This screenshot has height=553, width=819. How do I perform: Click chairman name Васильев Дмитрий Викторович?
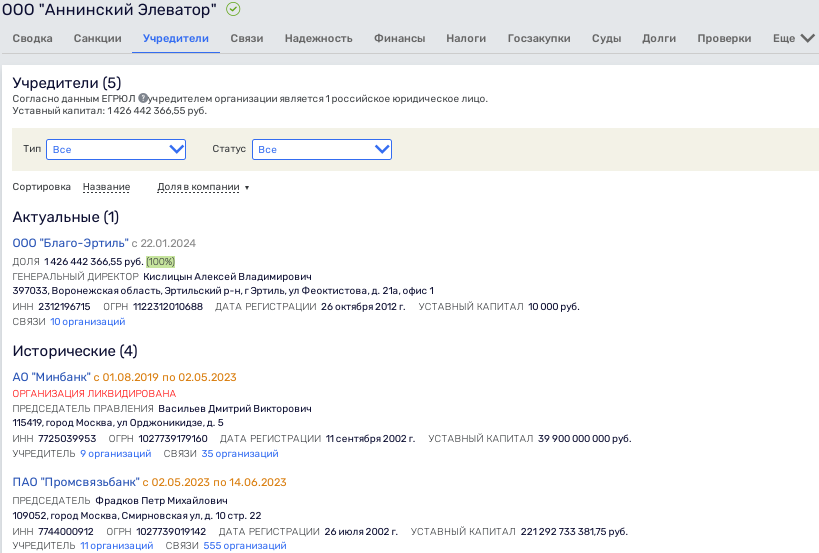tap(235, 408)
